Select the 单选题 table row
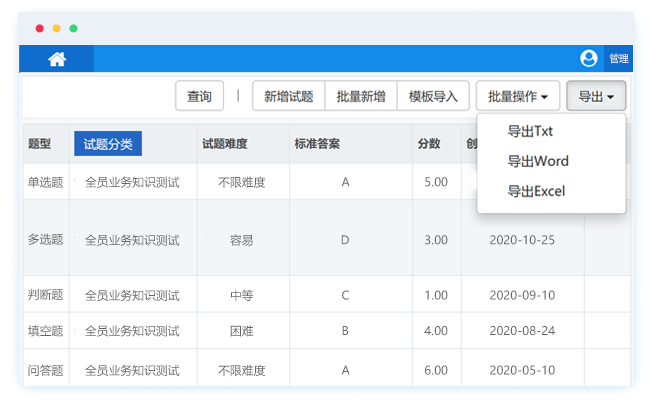Image resolution: width=650 pixels, height=400 pixels. (x=46, y=182)
